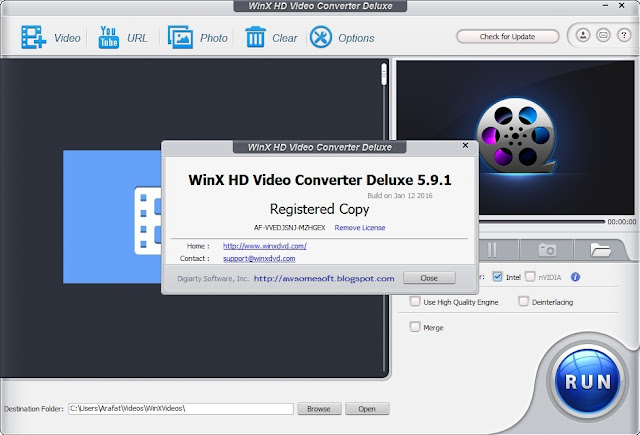The image size is (640, 435).
Task: Uncheck the Intel hardware checkbox
Action: (497, 277)
